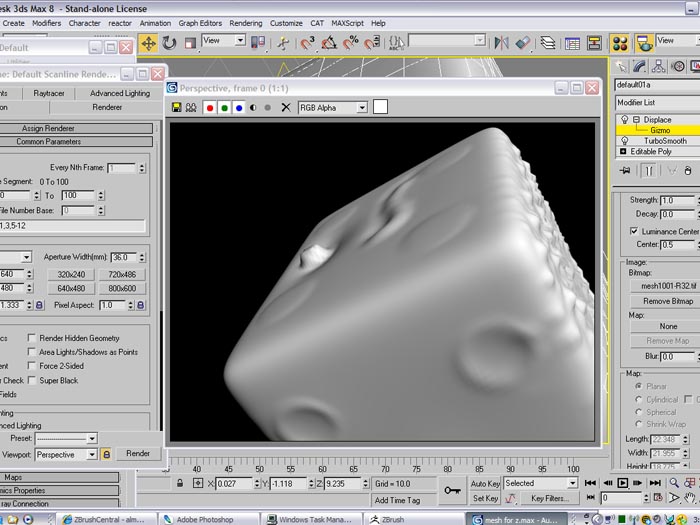This screenshot has height=525, width=700.
Task: Open the Modifiers menu
Action: pyautogui.click(x=46, y=23)
